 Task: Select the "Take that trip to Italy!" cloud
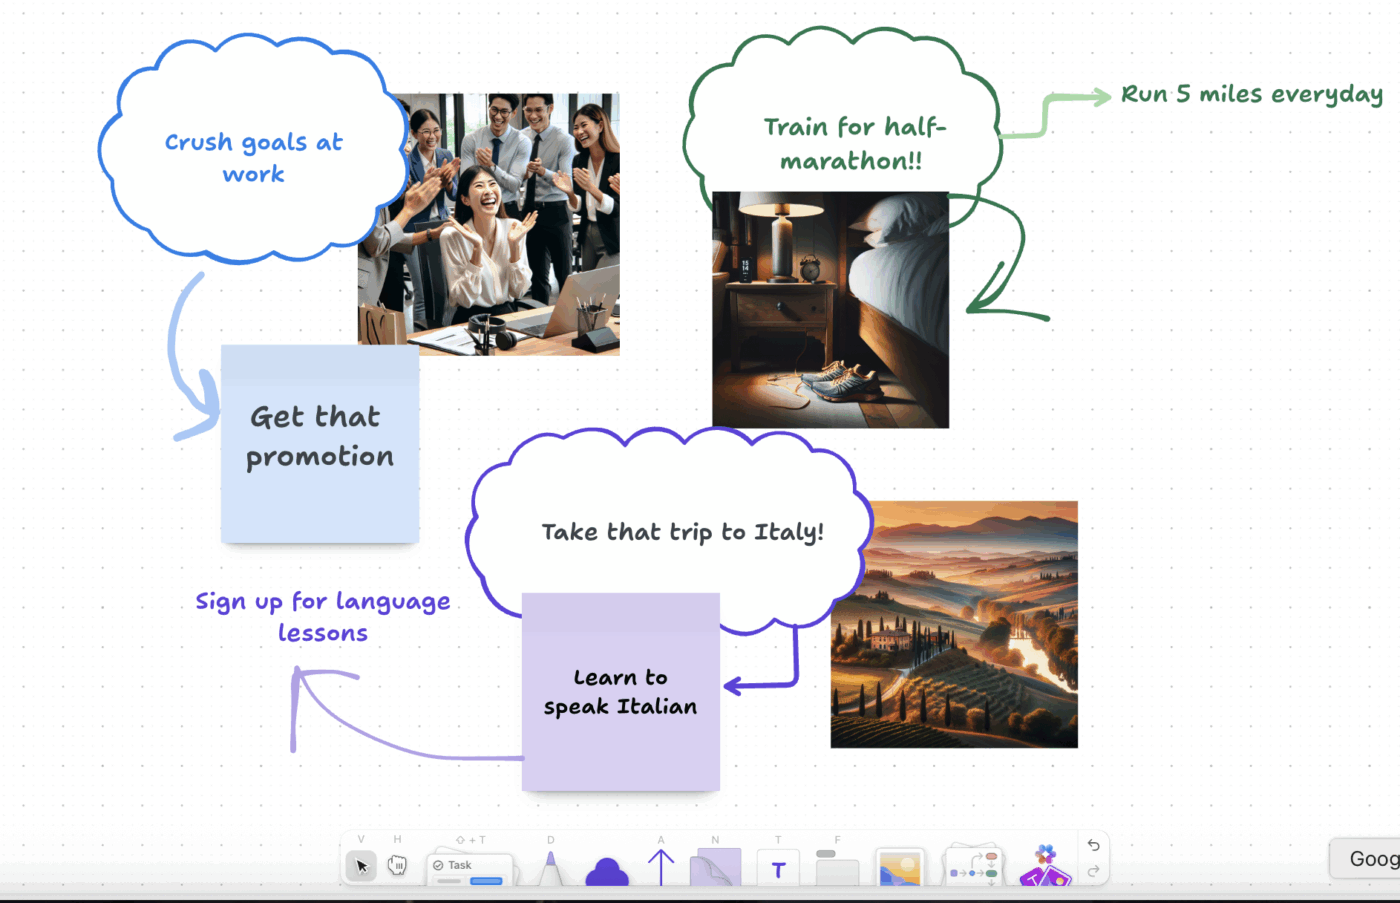click(668, 531)
